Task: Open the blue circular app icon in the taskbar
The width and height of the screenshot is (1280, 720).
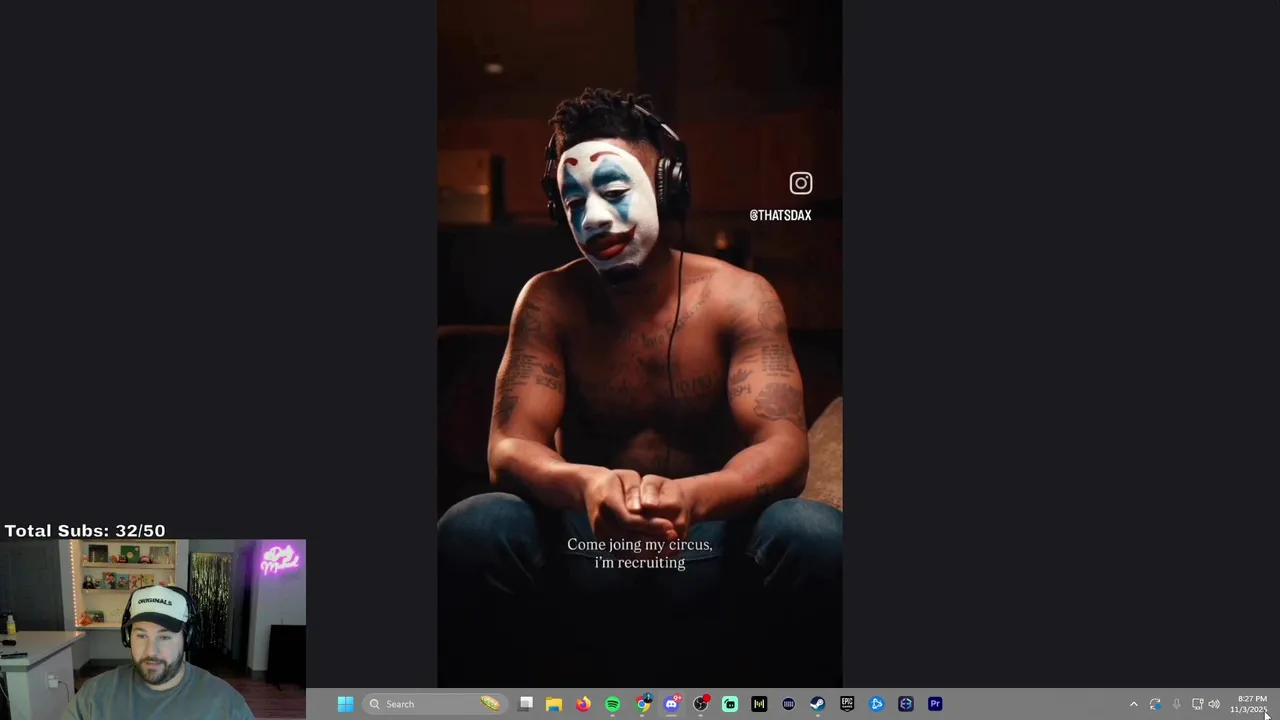Action: 876,704
